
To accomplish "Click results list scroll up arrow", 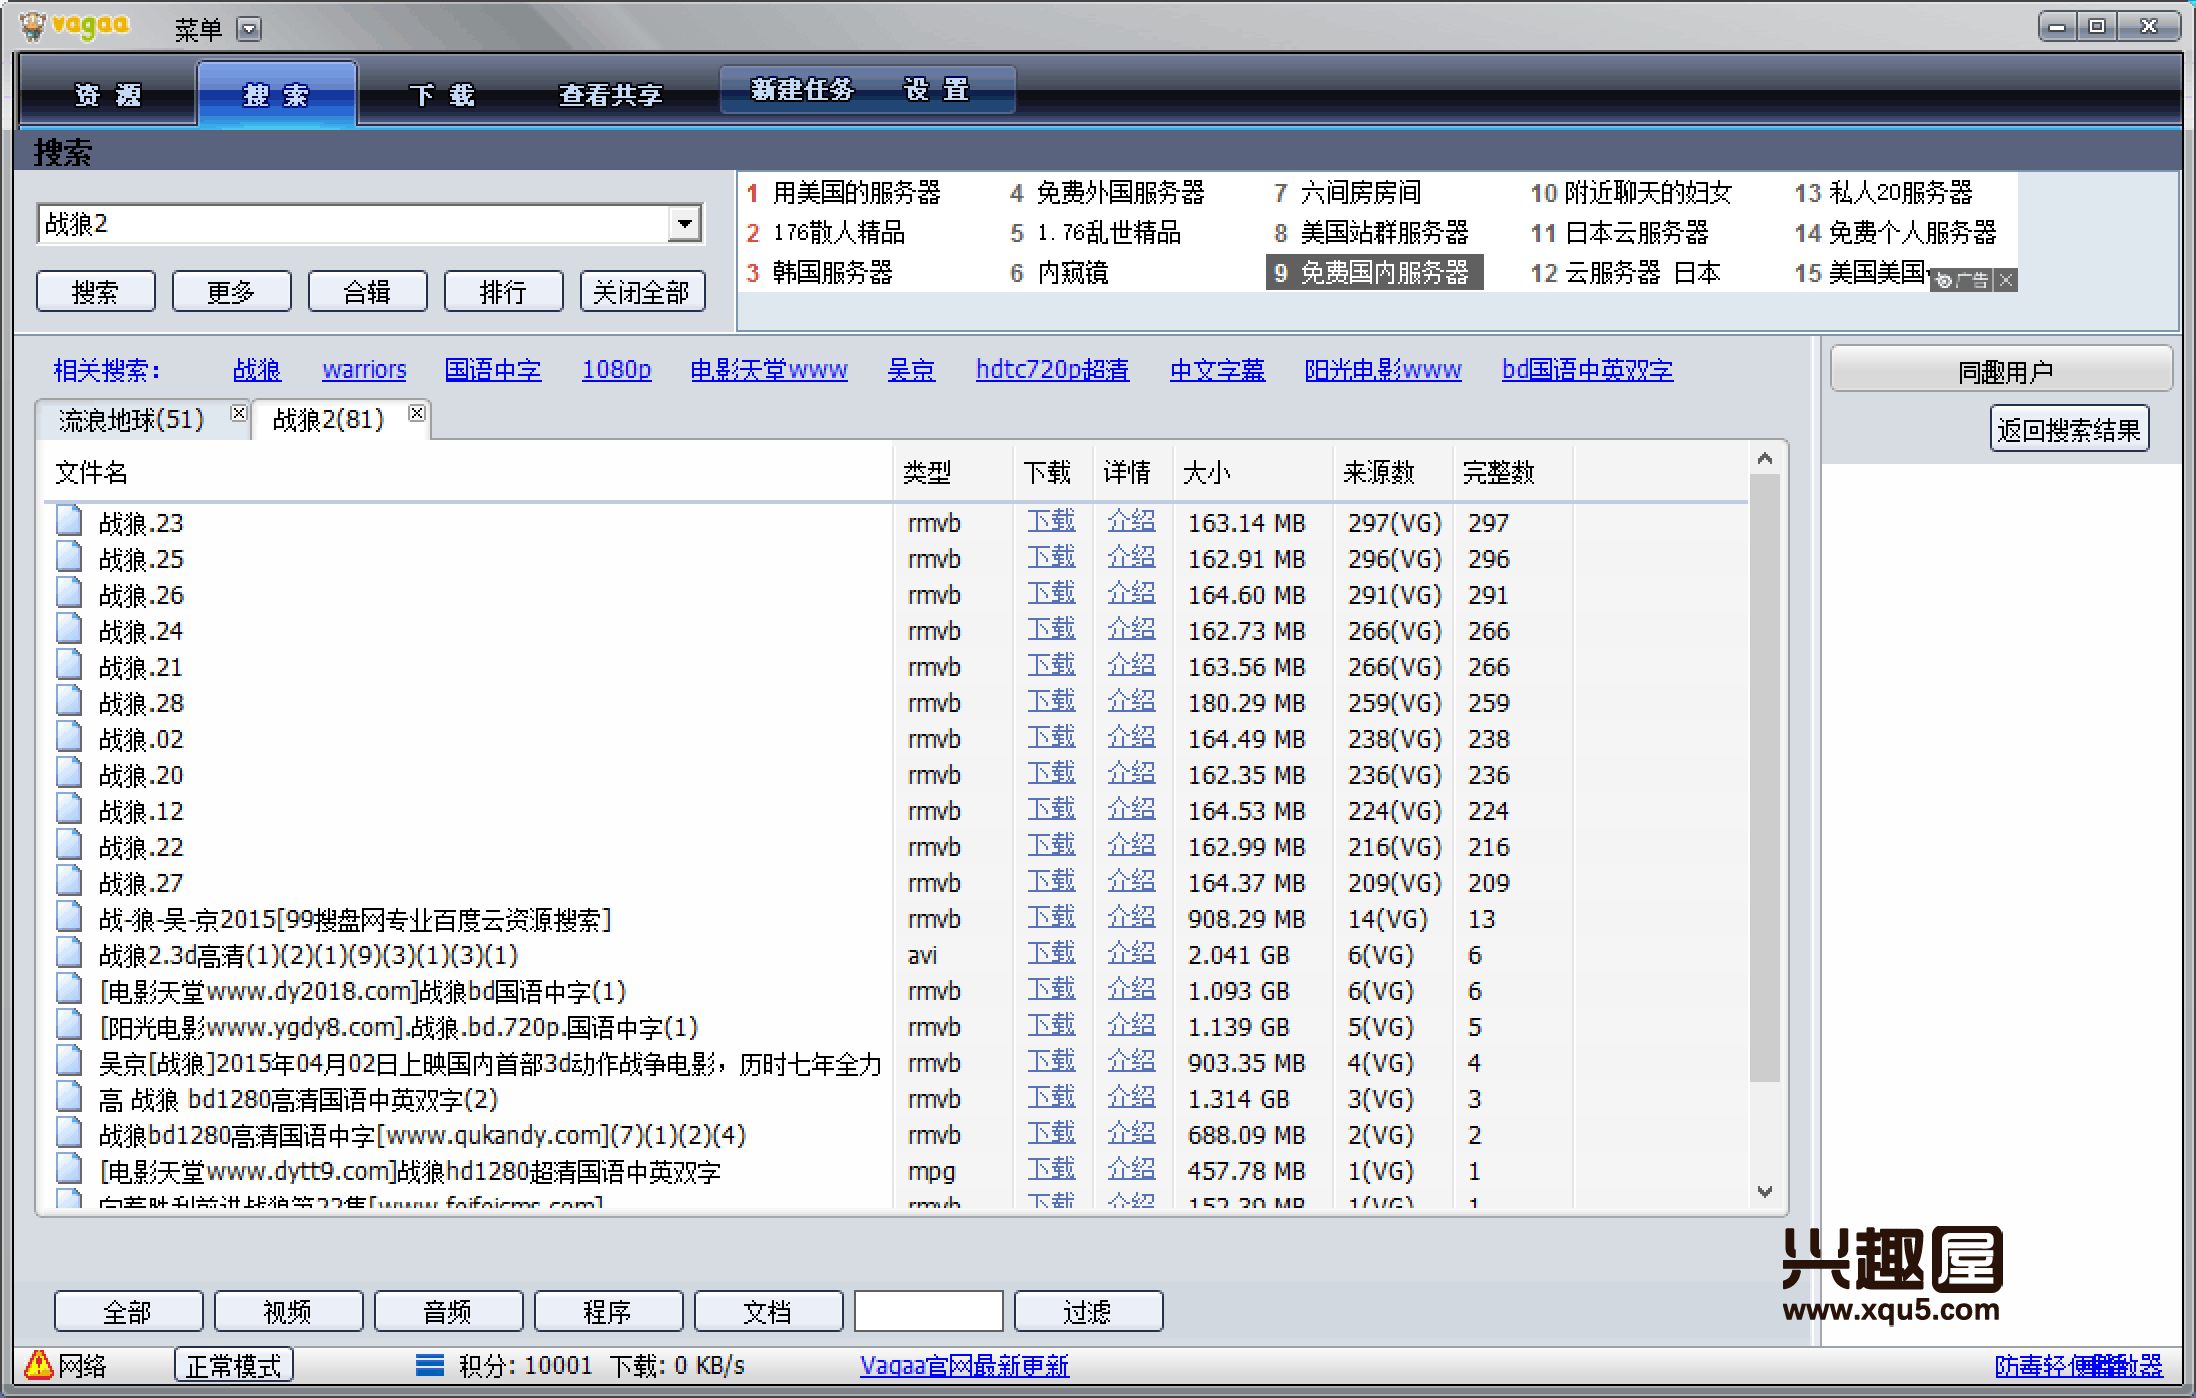I will coord(1765,459).
